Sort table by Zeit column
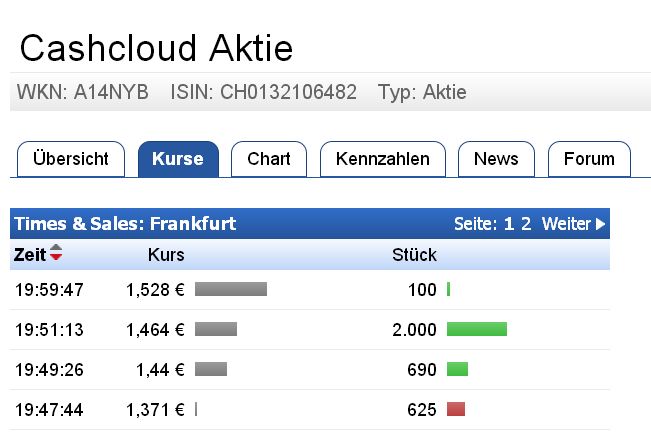 click(30, 254)
